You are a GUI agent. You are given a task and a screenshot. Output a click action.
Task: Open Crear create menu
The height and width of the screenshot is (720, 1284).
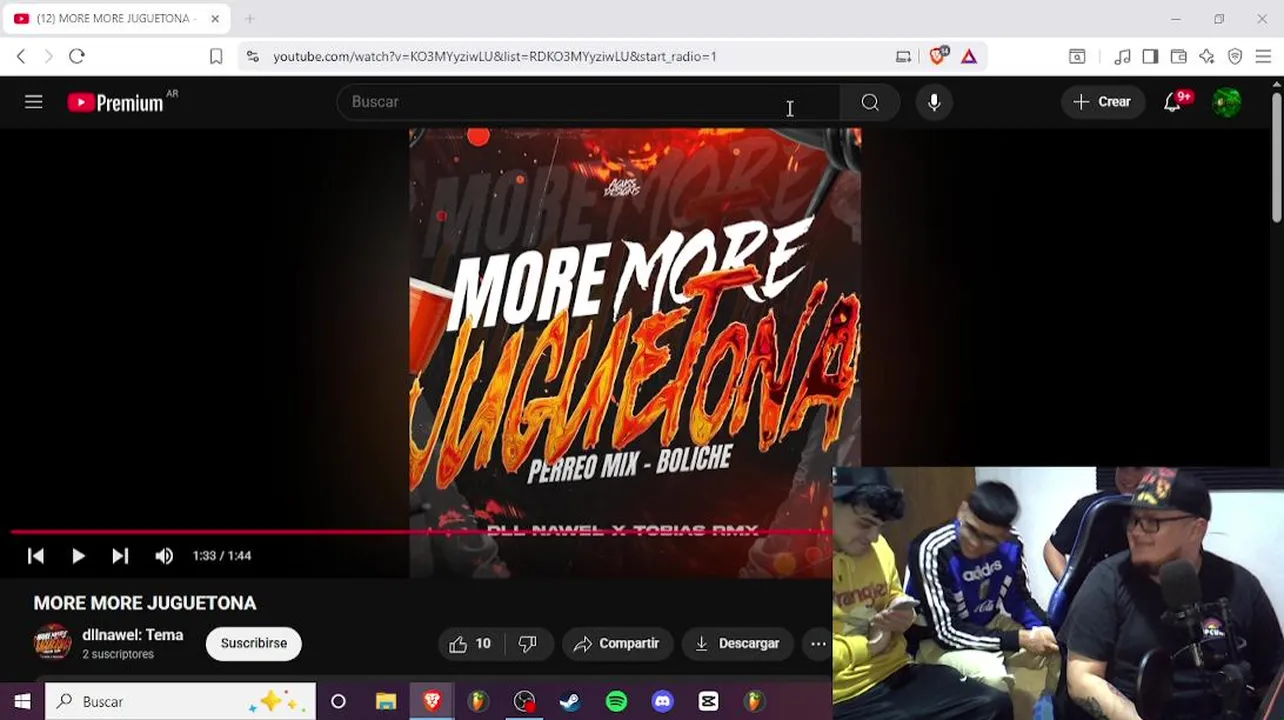[1102, 102]
